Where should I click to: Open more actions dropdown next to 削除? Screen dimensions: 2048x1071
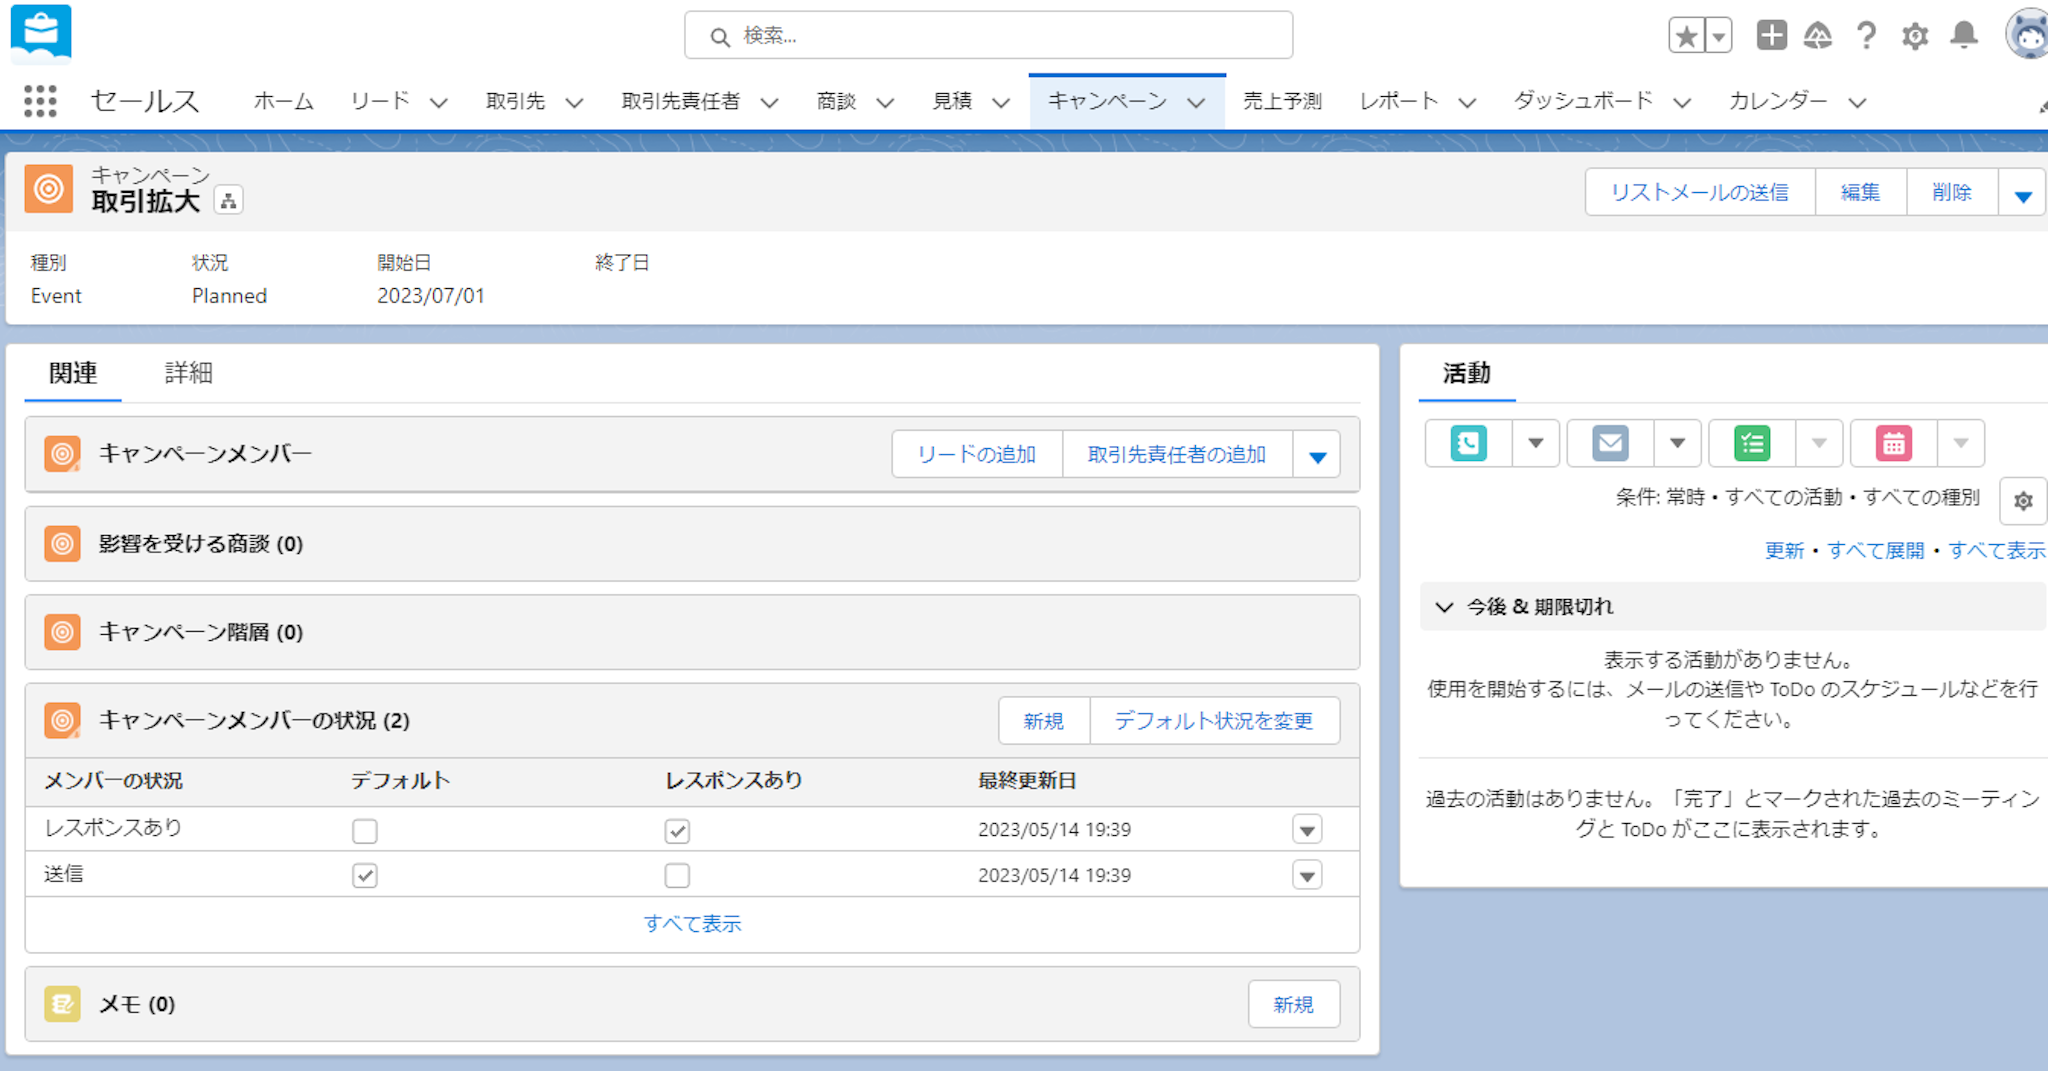pyautogui.click(x=2022, y=194)
